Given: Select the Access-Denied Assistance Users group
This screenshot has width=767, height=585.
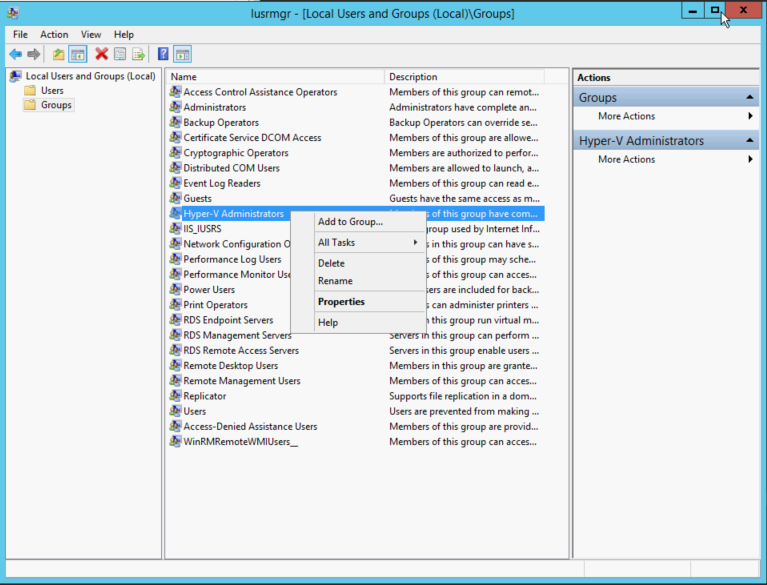Looking at the screenshot, I should tap(250, 426).
